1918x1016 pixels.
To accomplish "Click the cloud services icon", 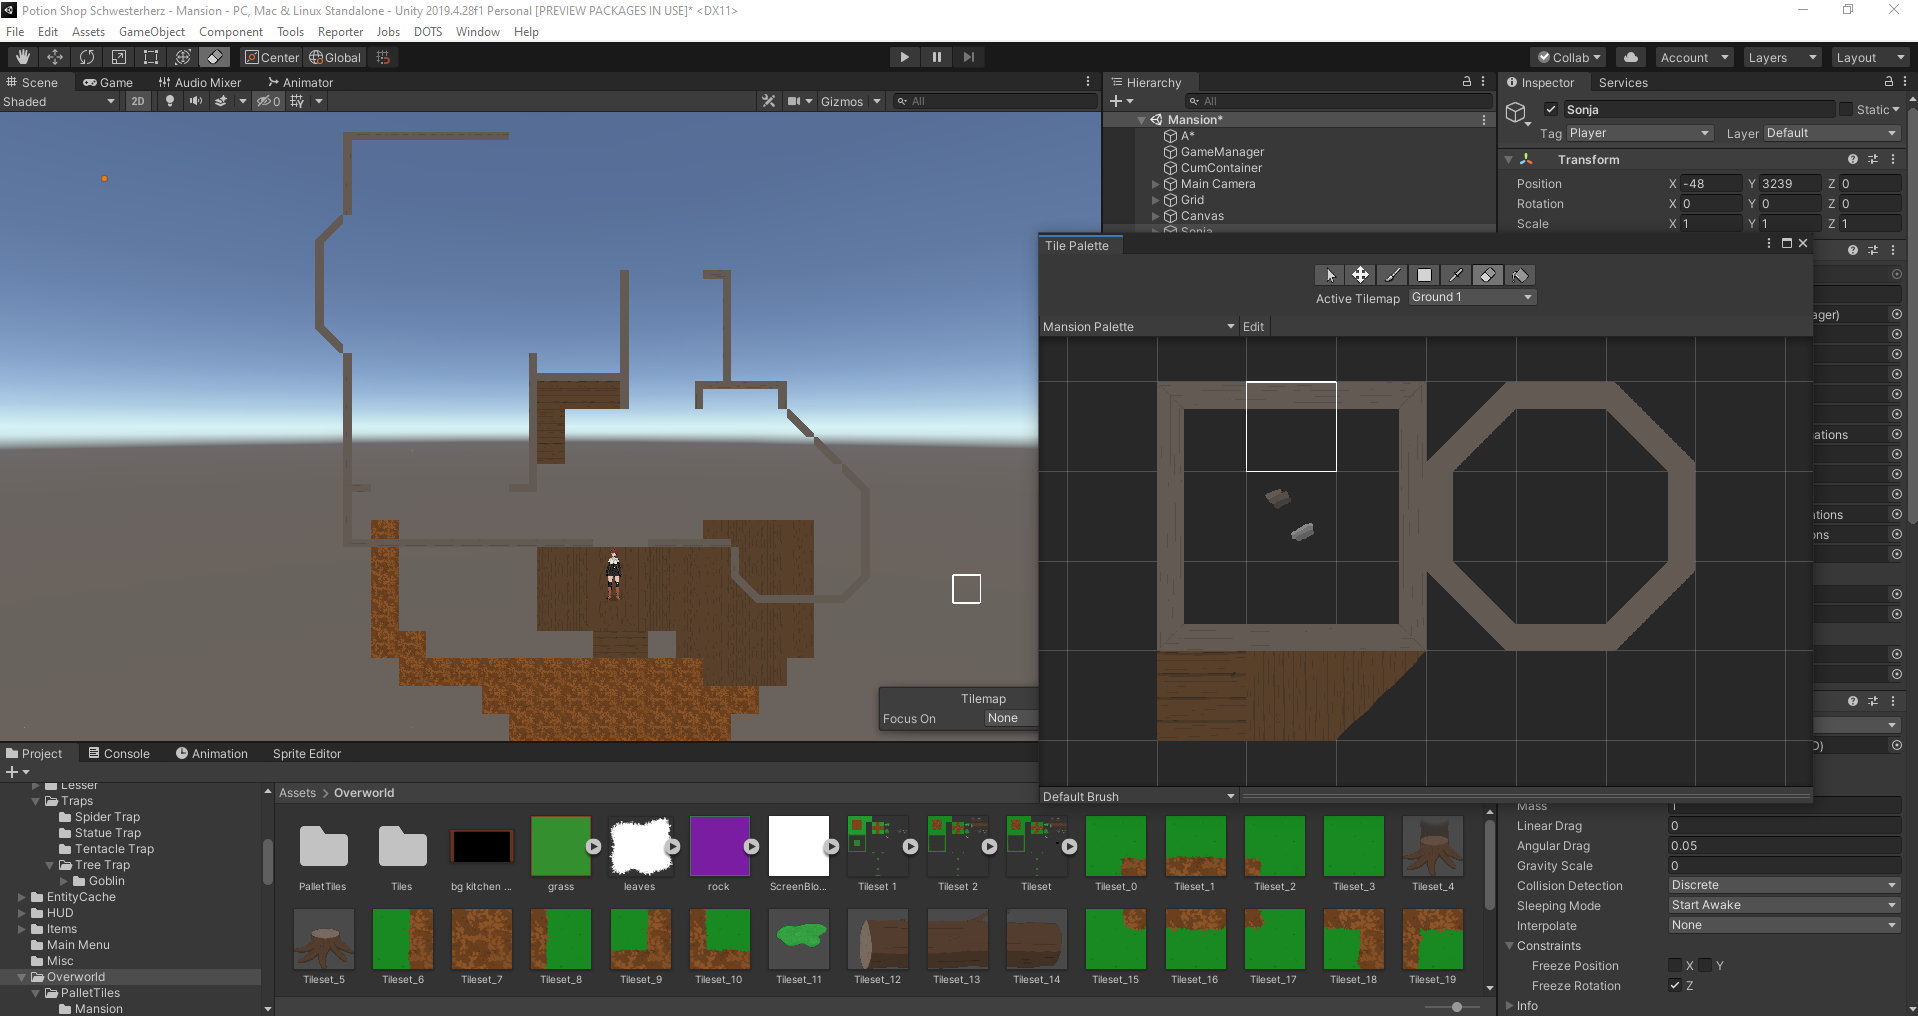I will coord(1631,57).
